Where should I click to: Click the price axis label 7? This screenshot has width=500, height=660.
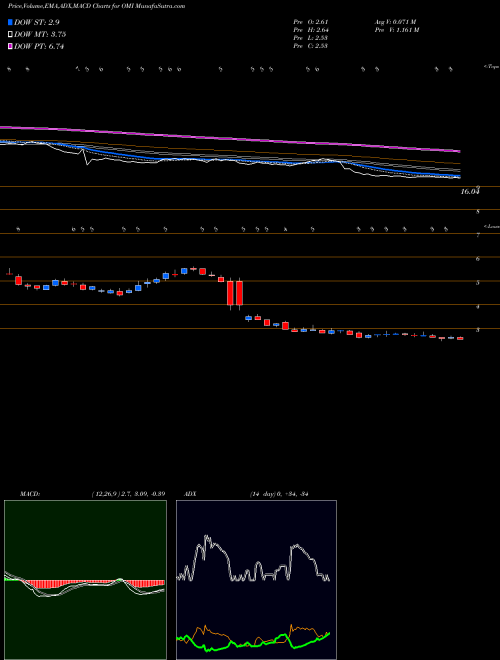pyautogui.click(x=478, y=235)
